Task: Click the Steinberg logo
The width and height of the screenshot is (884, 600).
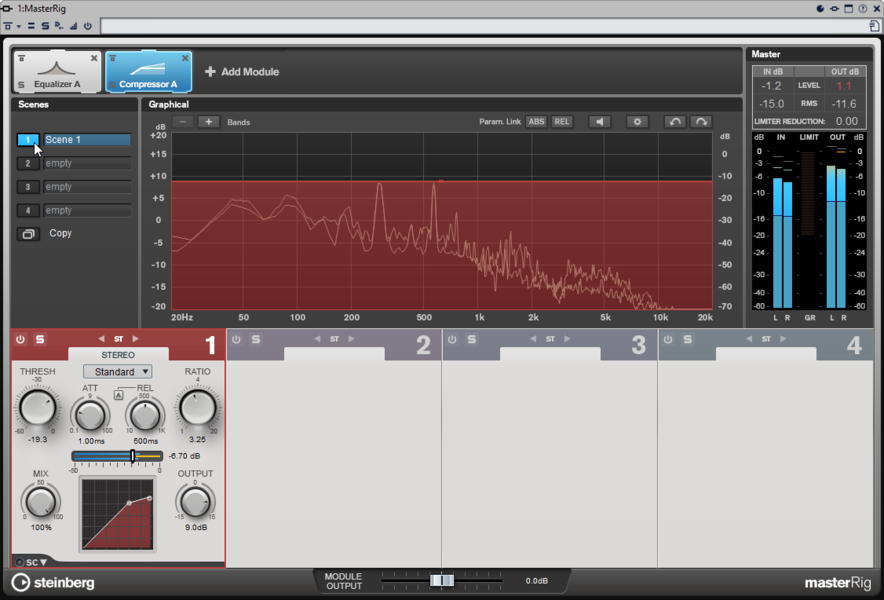Action: (53, 583)
